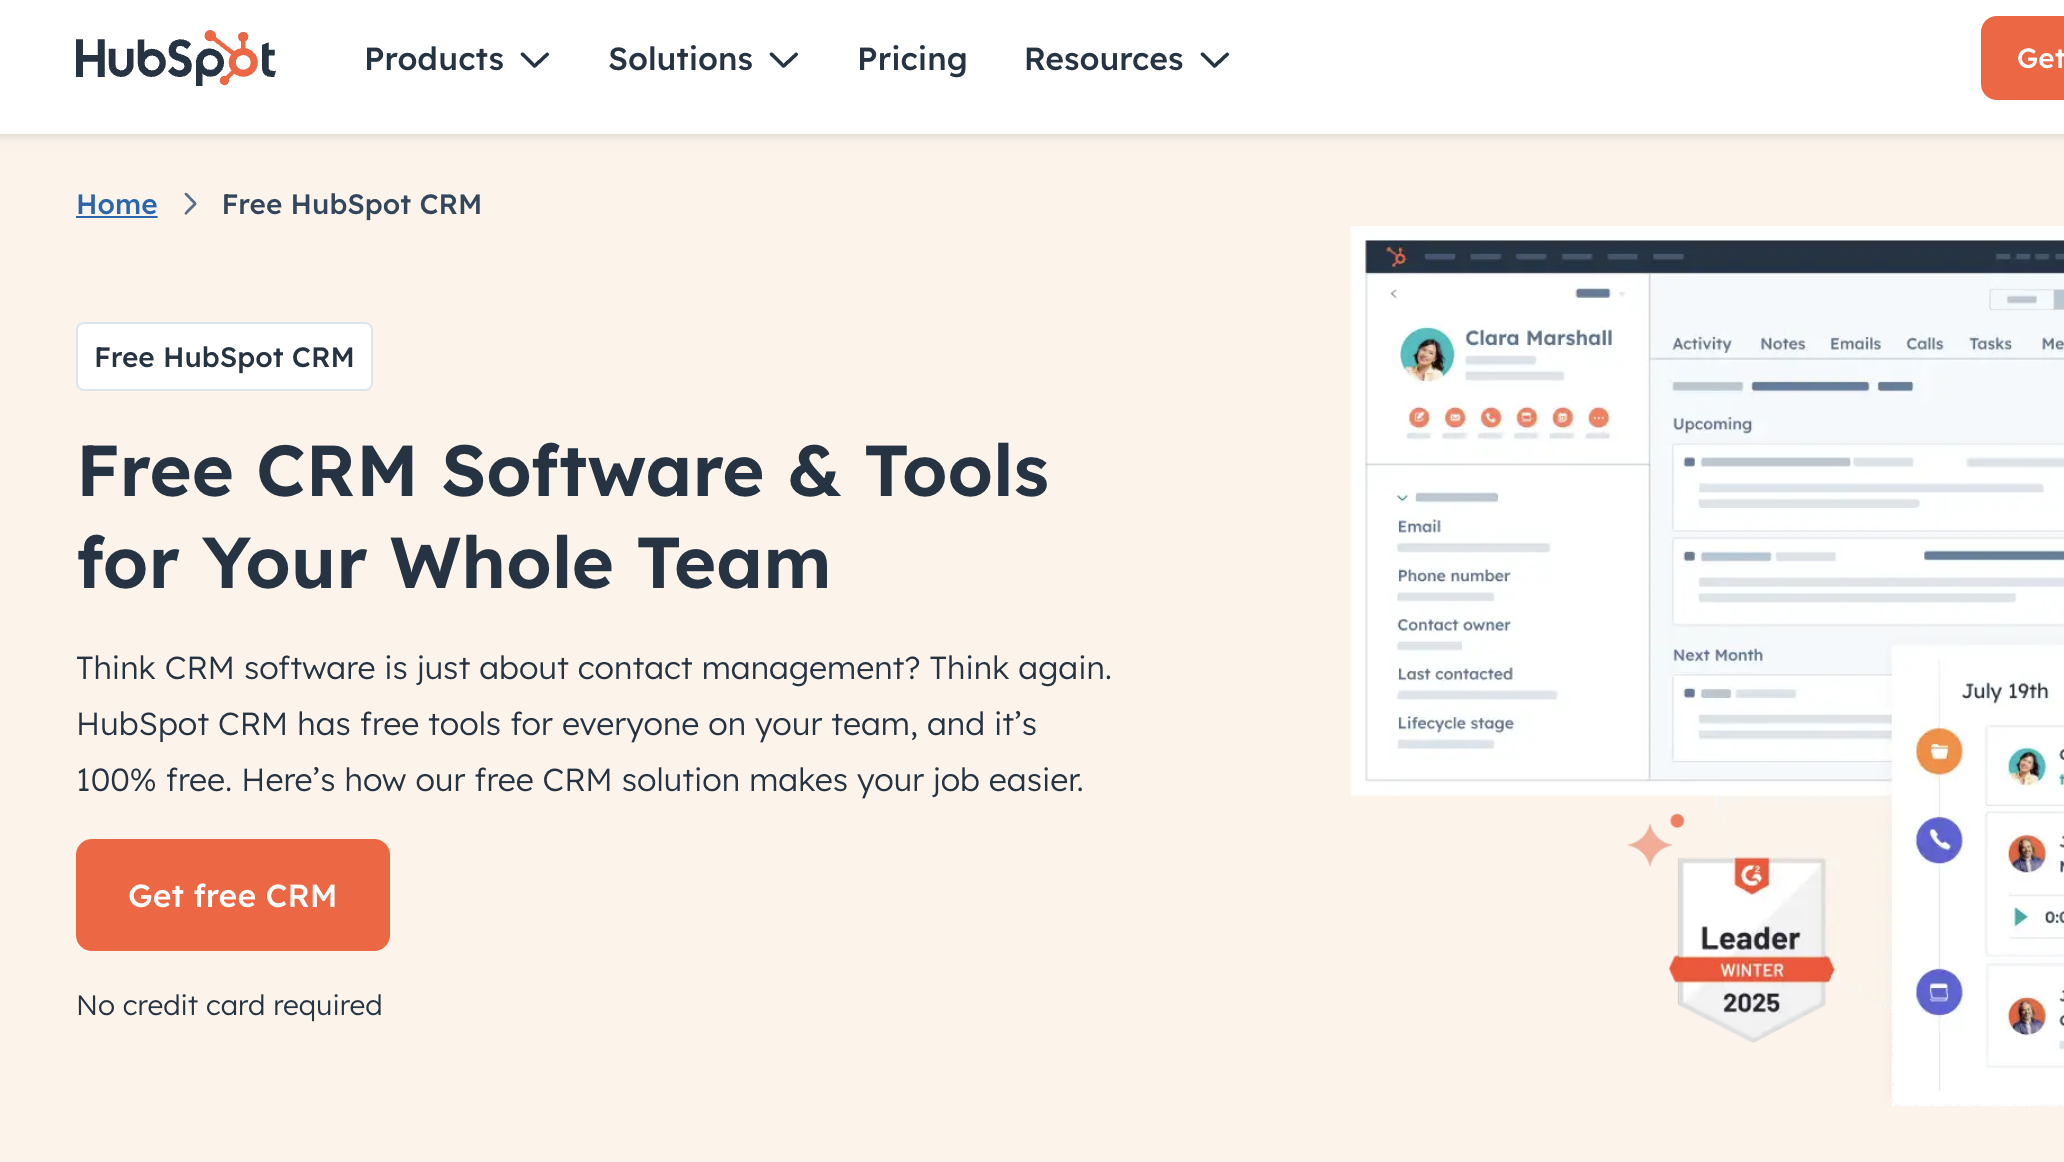The width and height of the screenshot is (2064, 1162).
Task: Click the Lifecycle stage field label
Action: click(1456, 722)
